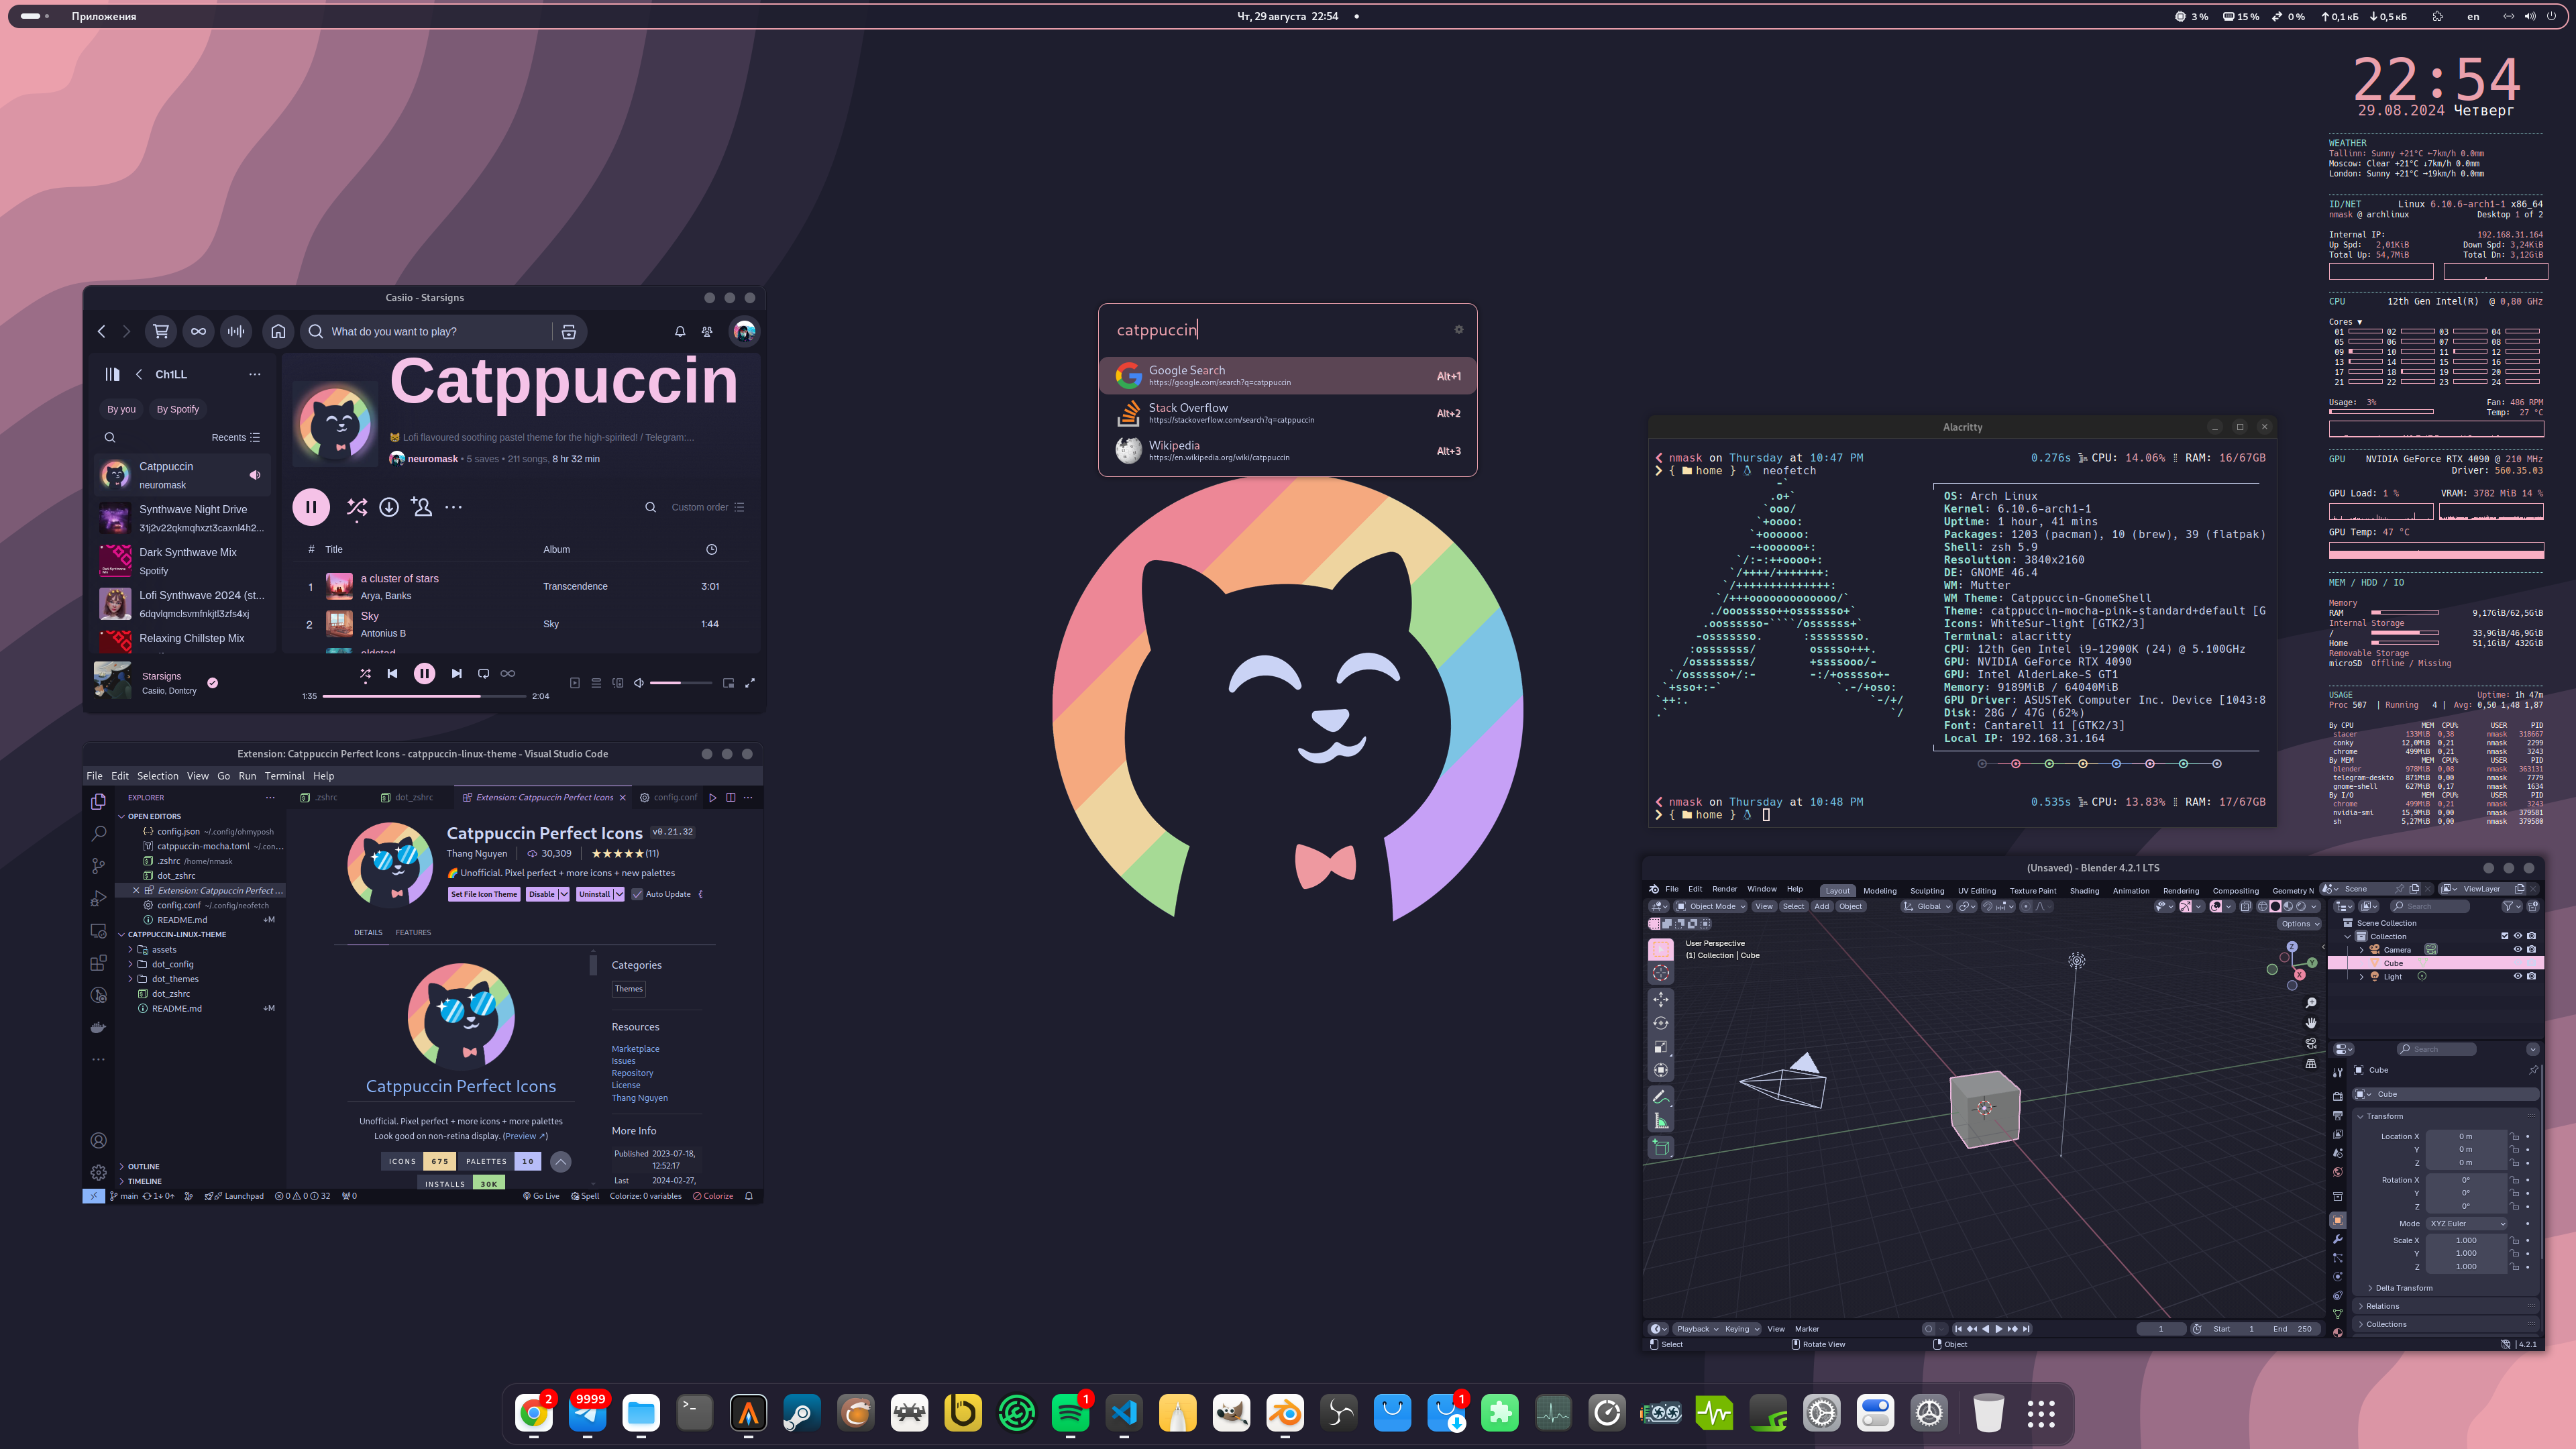Toggle X-ray mode in Blender viewport header
The height and width of the screenshot is (1449, 2576).
2246,906
